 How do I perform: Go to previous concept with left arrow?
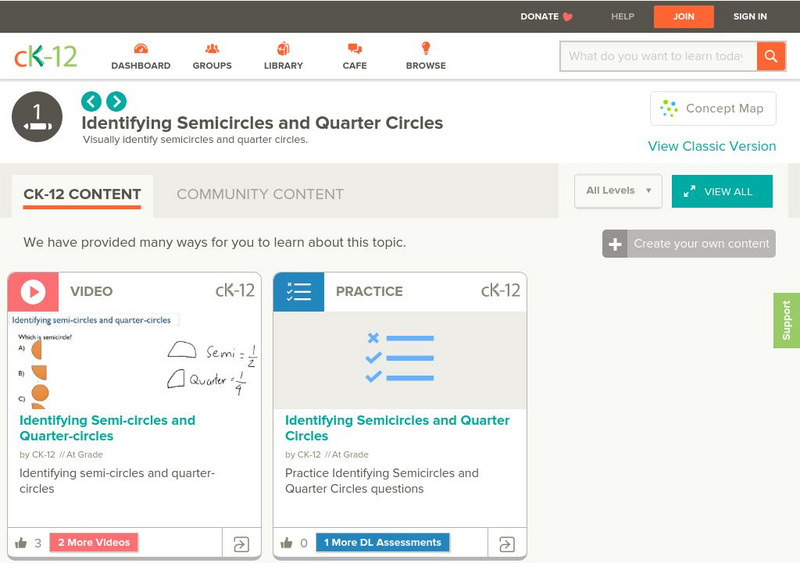(x=91, y=101)
